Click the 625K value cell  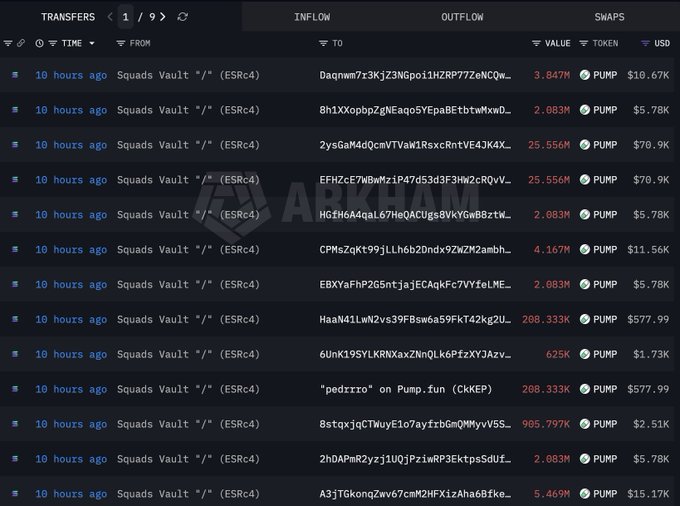click(x=558, y=354)
